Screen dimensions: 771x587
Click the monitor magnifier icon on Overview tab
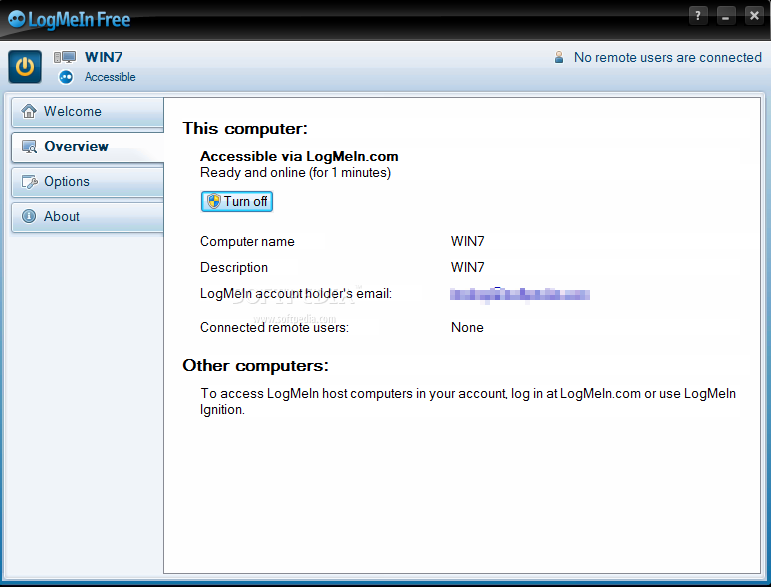coord(30,147)
